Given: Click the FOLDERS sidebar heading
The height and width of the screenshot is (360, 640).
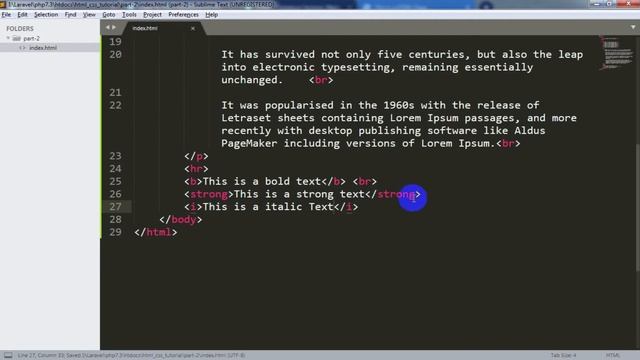Looking at the screenshot, I should click(20, 29).
